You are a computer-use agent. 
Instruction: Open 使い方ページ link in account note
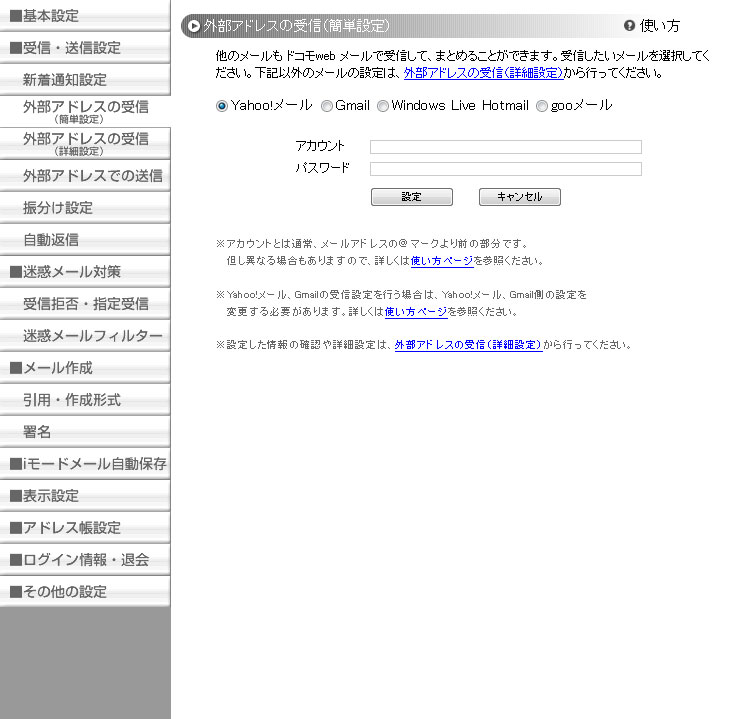(x=442, y=261)
